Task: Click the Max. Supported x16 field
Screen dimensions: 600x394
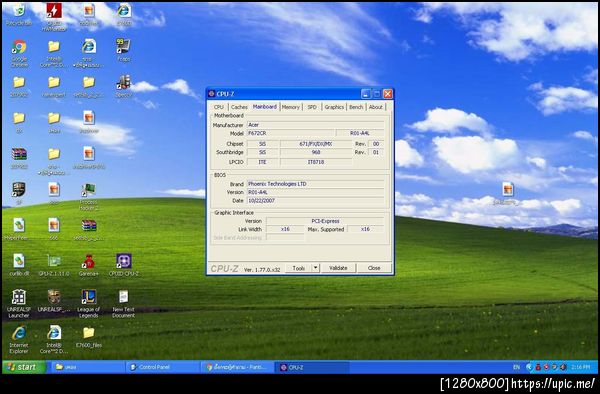Action: tap(365, 229)
